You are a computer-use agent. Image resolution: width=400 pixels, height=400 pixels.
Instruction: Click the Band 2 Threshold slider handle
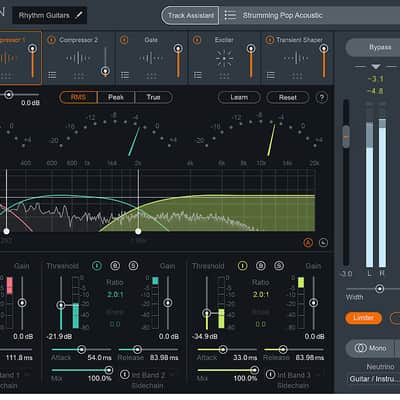(61, 305)
